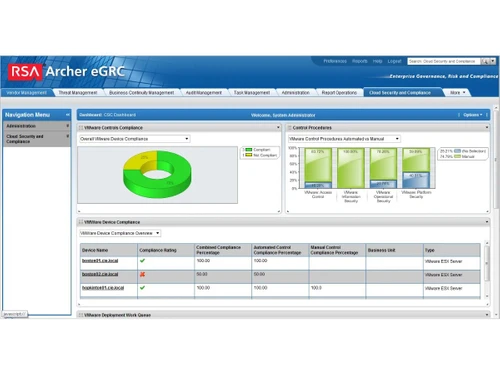
Task: Click the VMware Operational Security bar
Action: click(383, 168)
